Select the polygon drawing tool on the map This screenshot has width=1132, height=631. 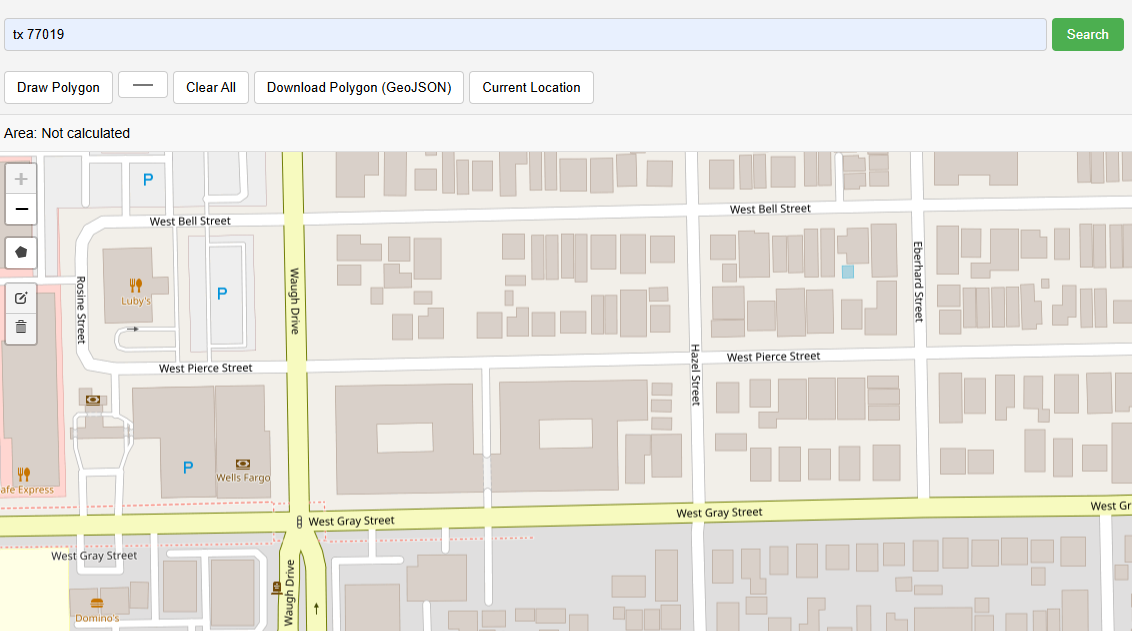point(21,253)
